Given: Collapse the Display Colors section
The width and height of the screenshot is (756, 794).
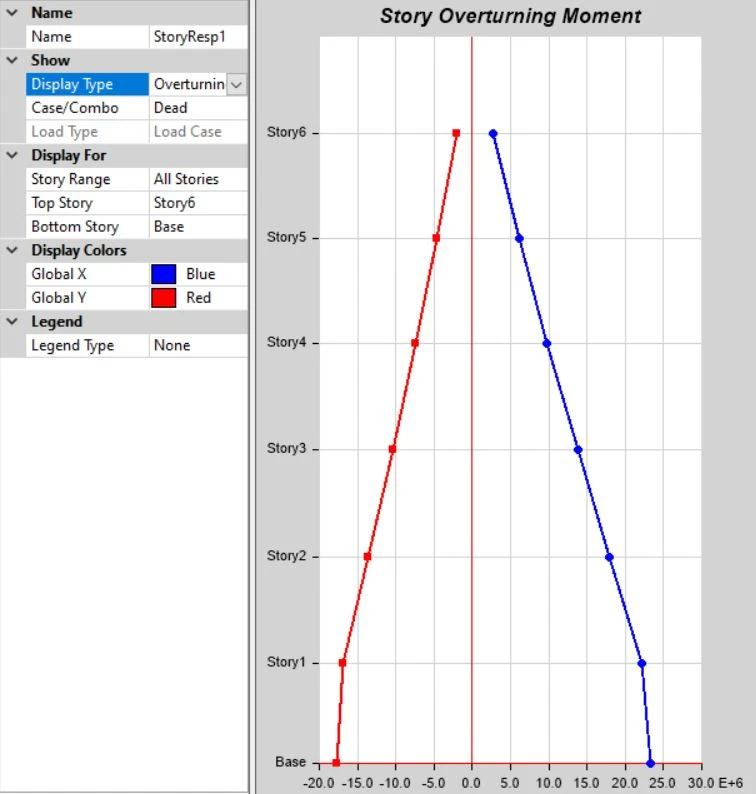Looking at the screenshot, I should (11, 250).
